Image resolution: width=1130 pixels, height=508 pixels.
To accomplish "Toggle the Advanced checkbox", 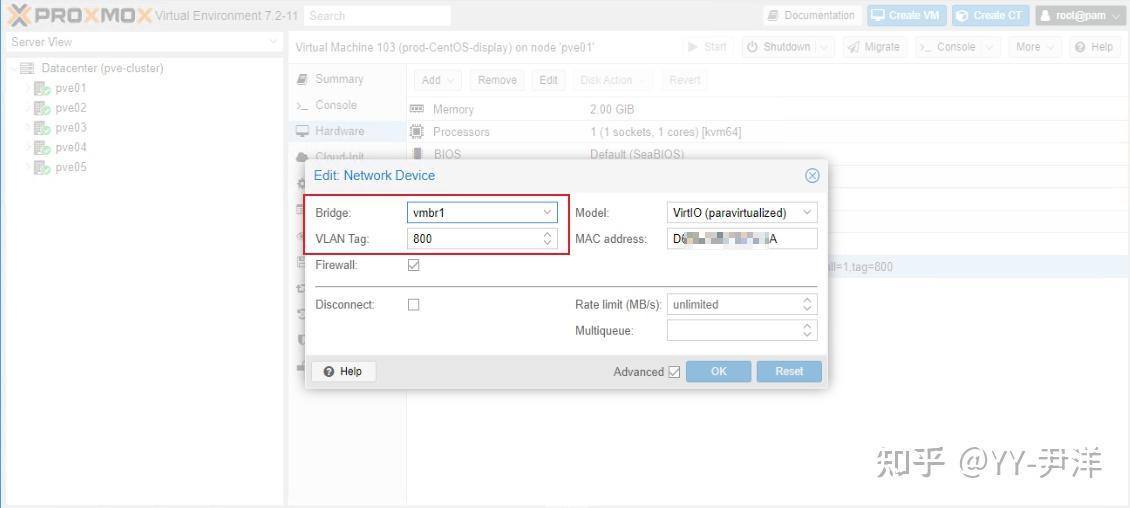I will pos(674,372).
